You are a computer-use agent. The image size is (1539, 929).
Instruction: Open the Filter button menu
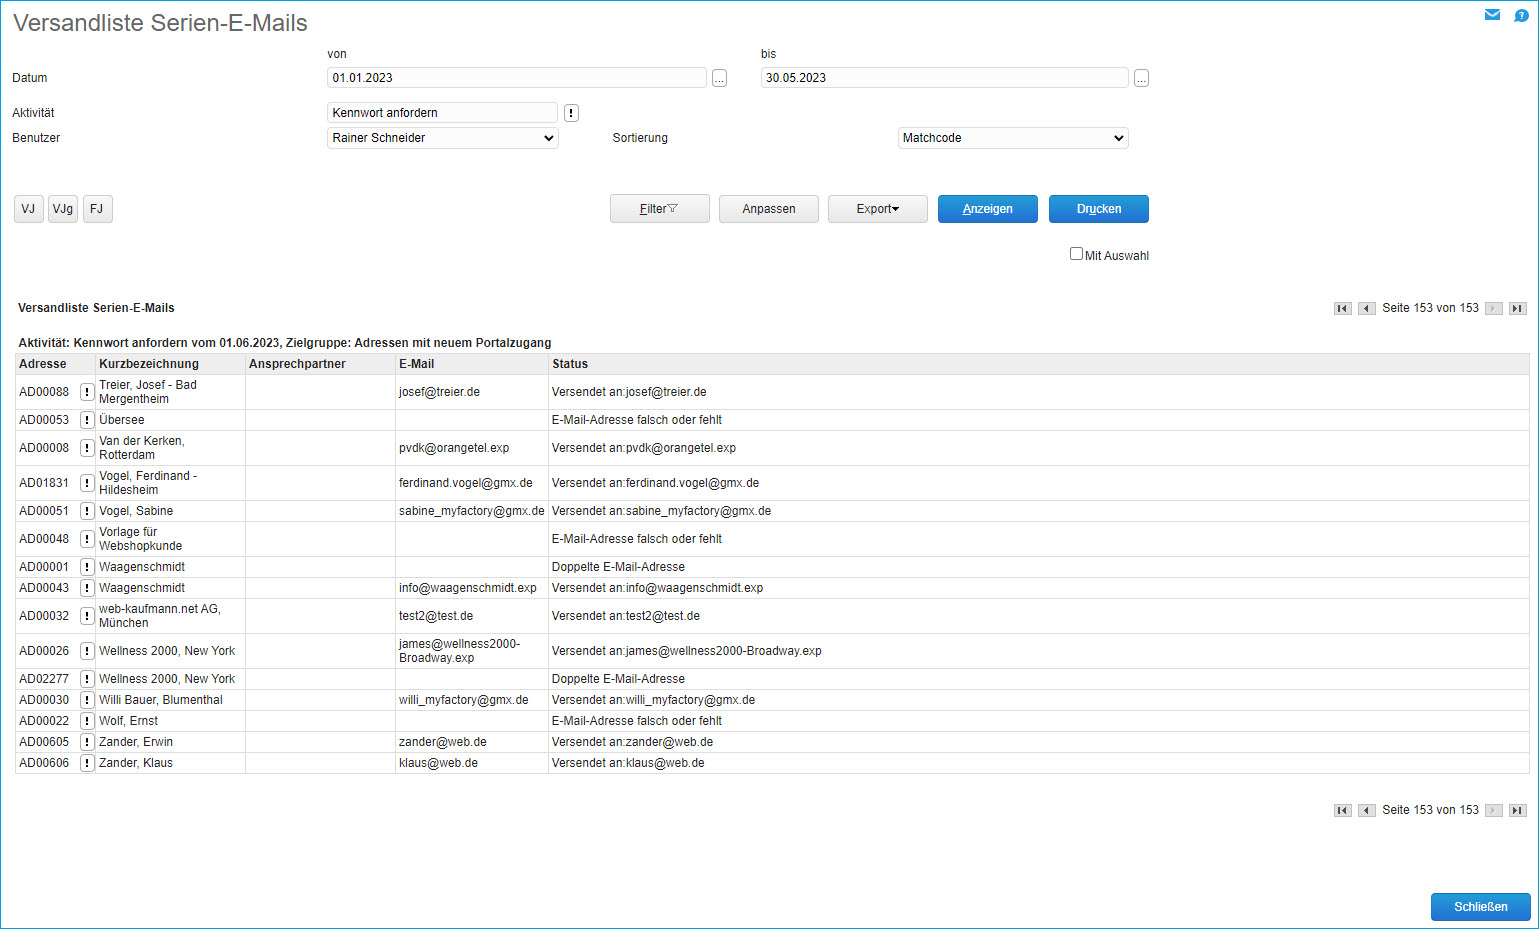point(659,209)
